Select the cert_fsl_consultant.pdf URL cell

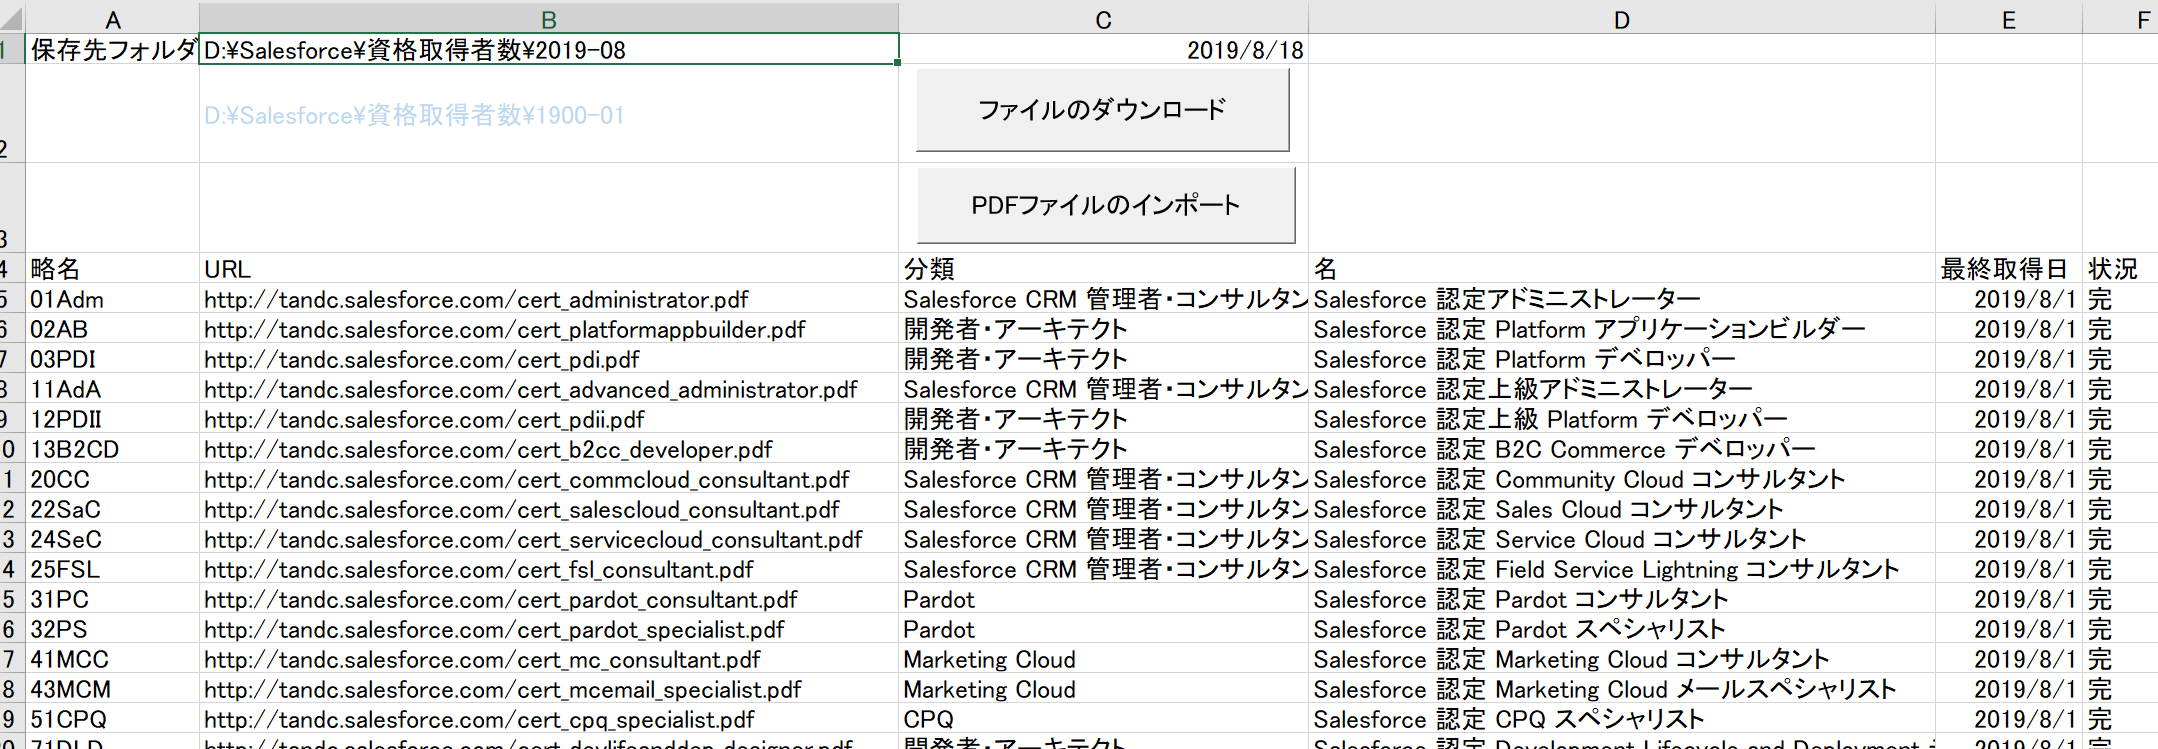click(549, 568)
